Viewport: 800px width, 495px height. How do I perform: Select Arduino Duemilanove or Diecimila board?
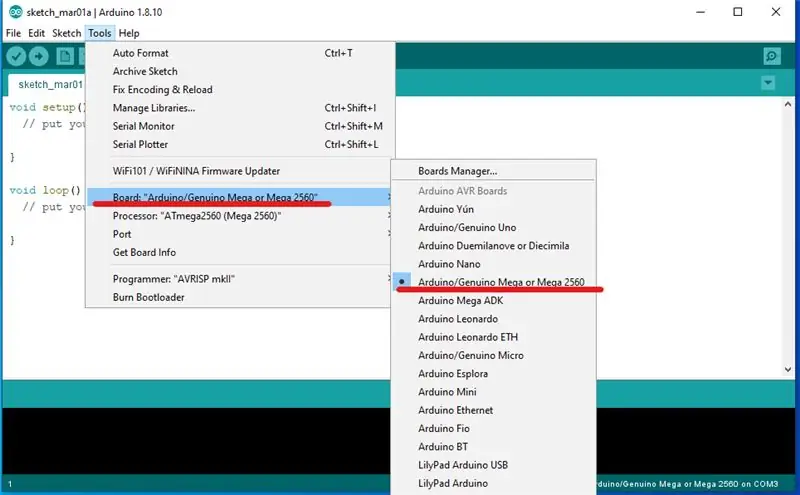493,246
